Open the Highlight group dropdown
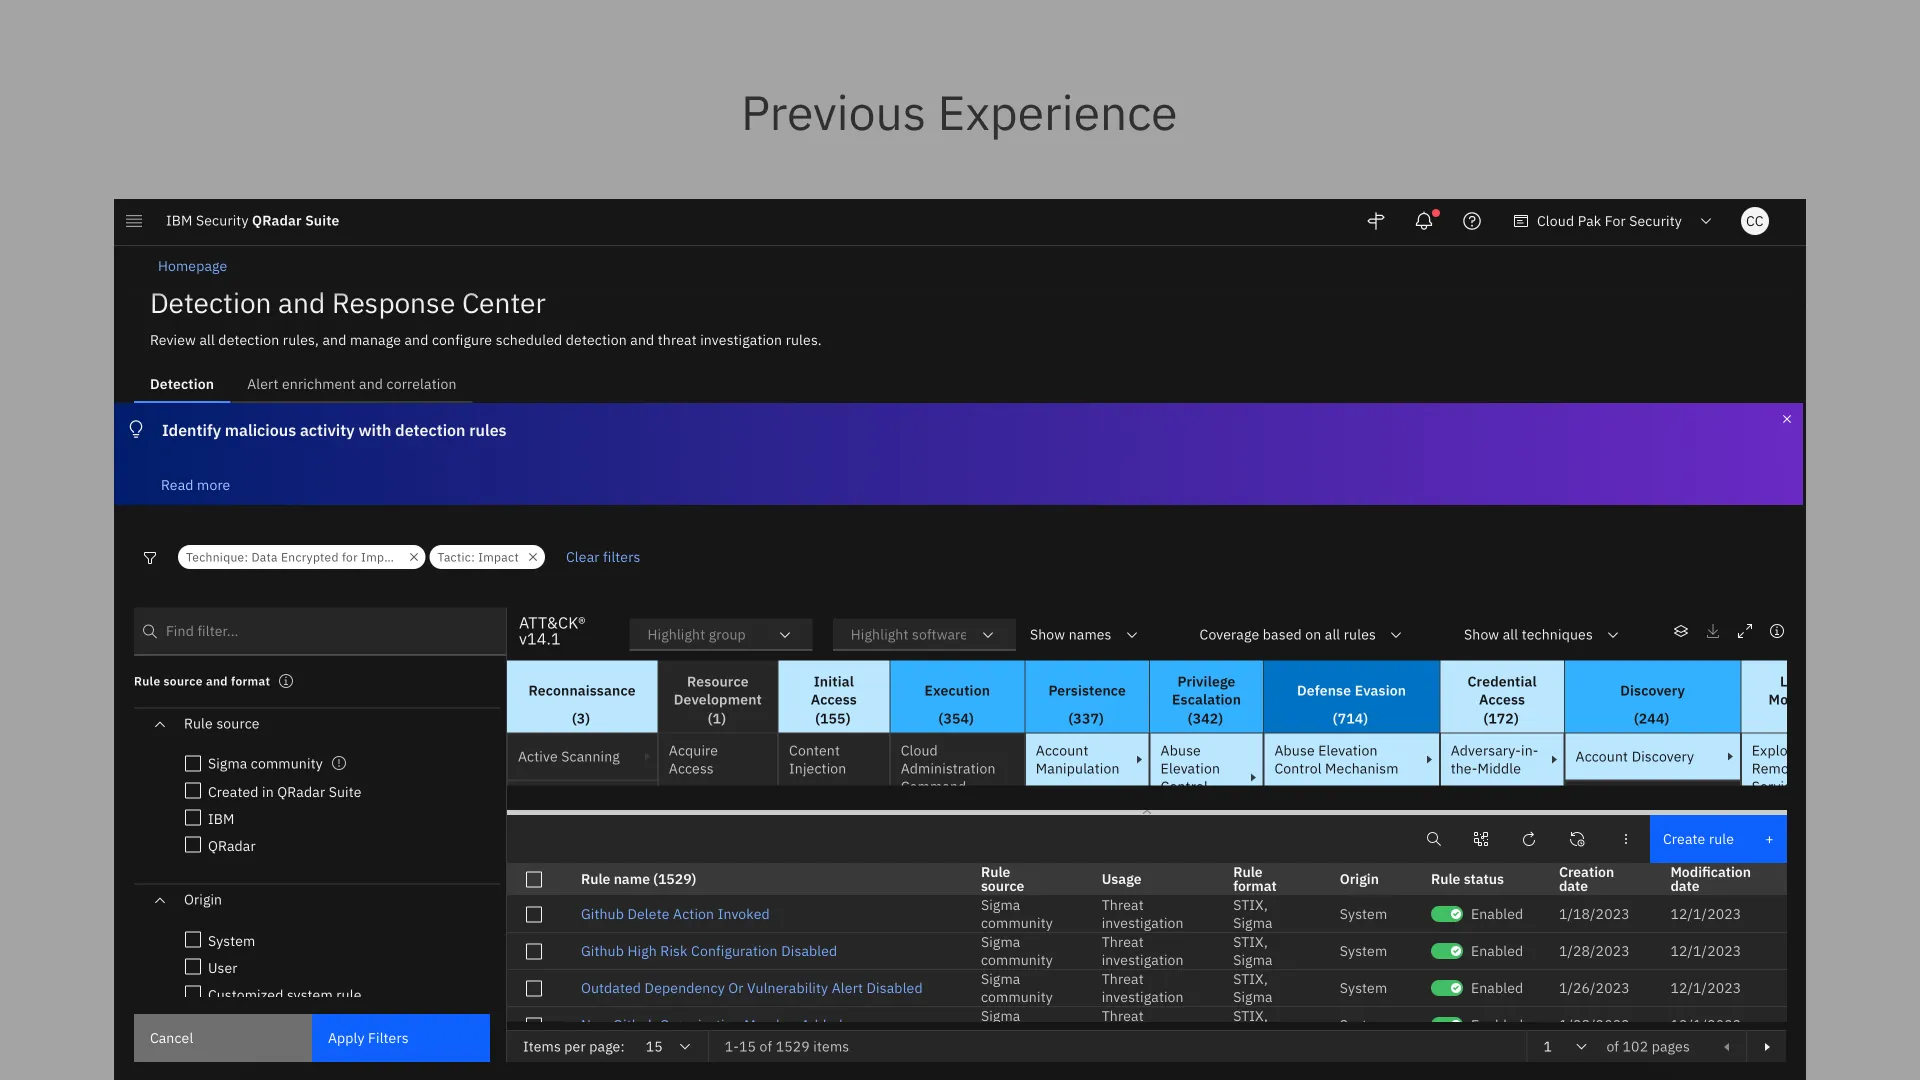Screen dimensions: 1920x1080 pos(720,635)
